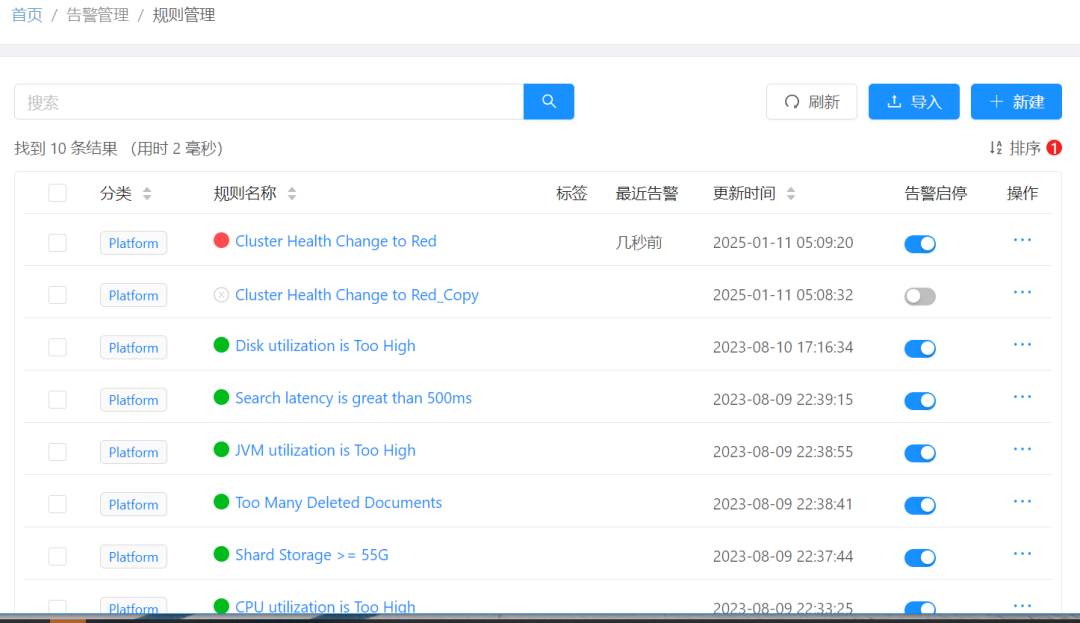Click disabled status icon of Cluster Health Change to Red_Copy
The height and width of the screenshot is (623, 1080).
coord(221,295)
